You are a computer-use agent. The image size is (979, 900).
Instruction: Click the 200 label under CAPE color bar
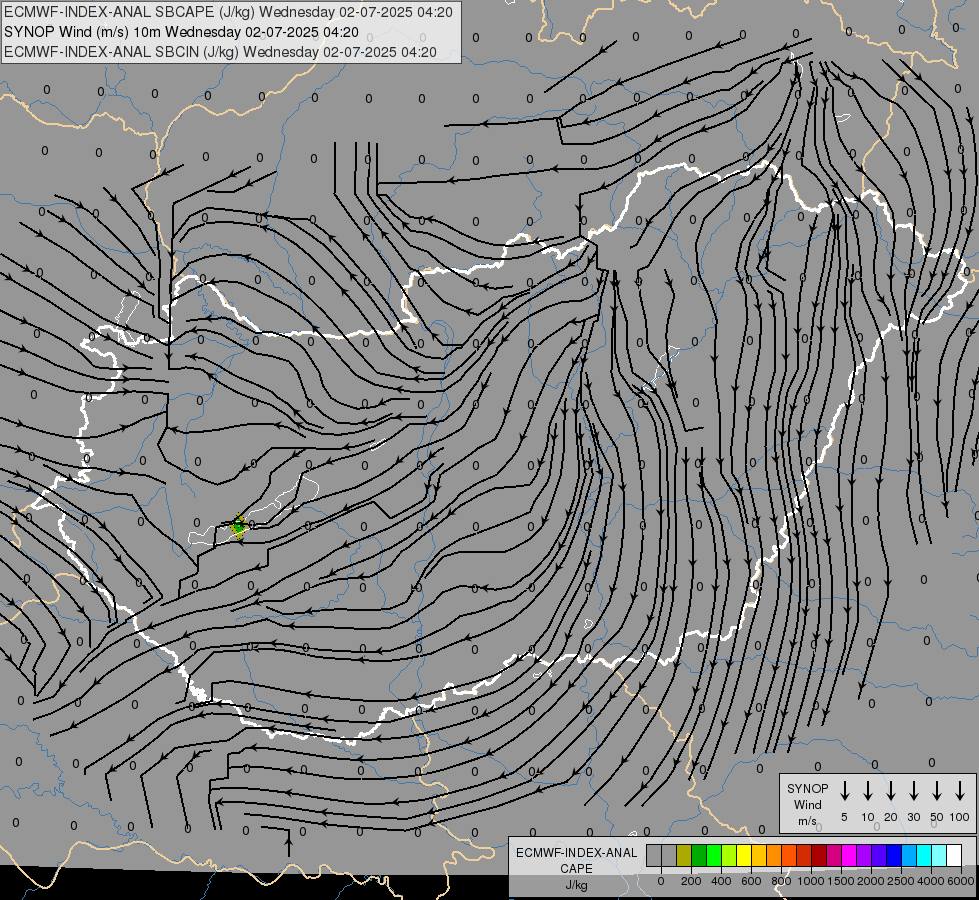coord(691,881)
